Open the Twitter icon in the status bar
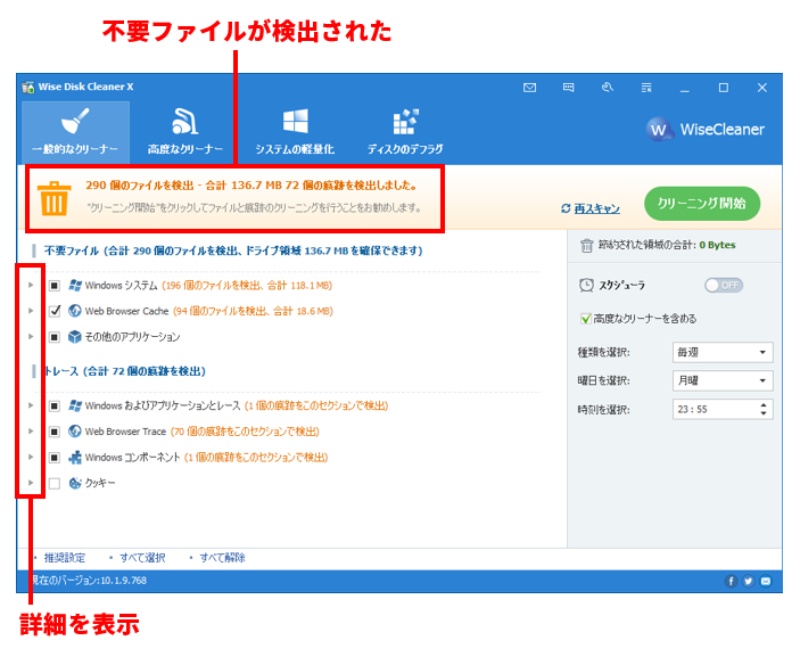 748,581
